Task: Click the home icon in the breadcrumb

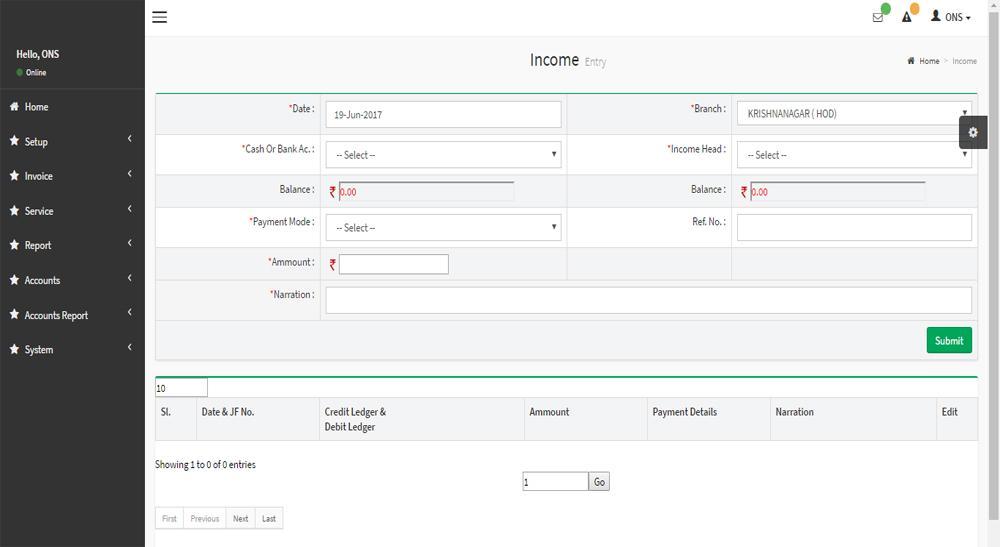Action: pyautogui.click(x=911, y=61)
